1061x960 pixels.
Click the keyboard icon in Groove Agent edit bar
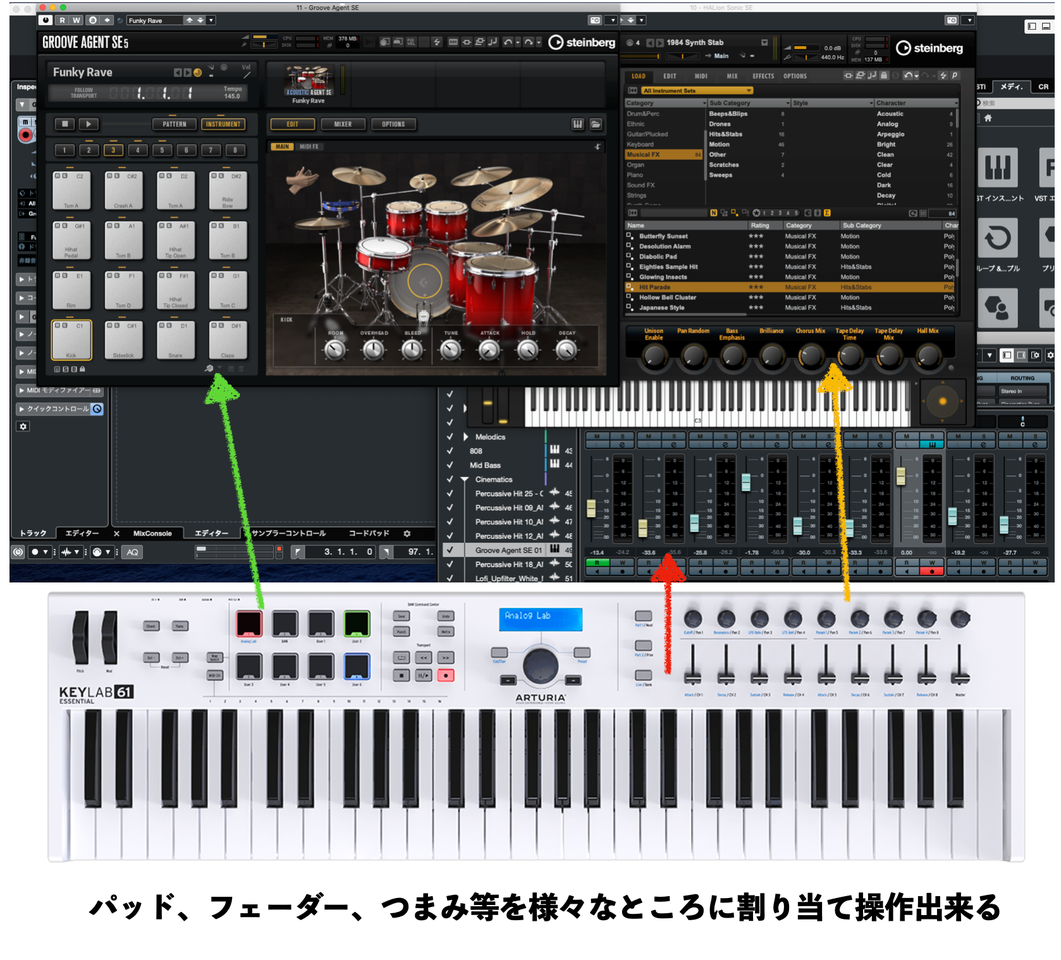(x=577, y=124)
